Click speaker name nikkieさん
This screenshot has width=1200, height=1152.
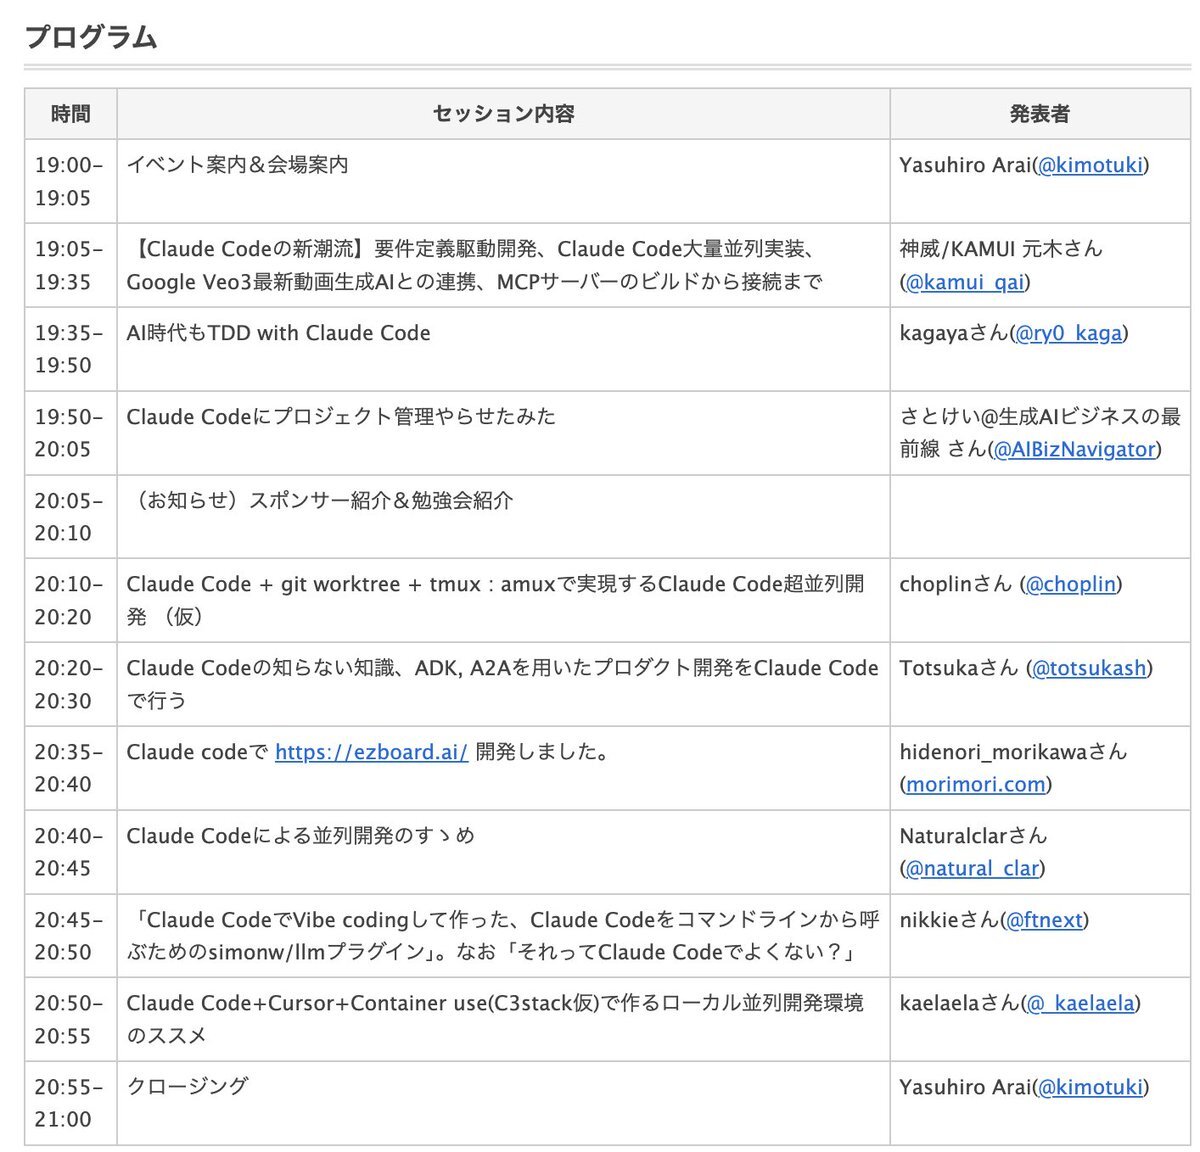[x=950, y=920]
